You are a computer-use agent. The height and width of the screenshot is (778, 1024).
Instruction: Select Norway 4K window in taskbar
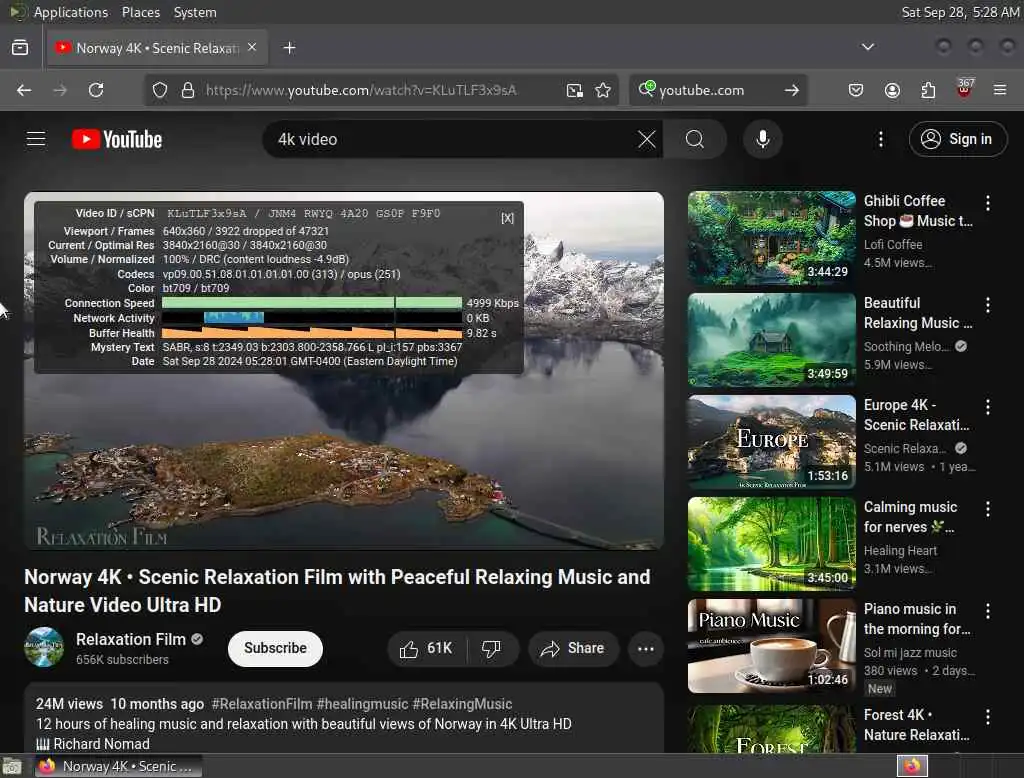[118, 766]
